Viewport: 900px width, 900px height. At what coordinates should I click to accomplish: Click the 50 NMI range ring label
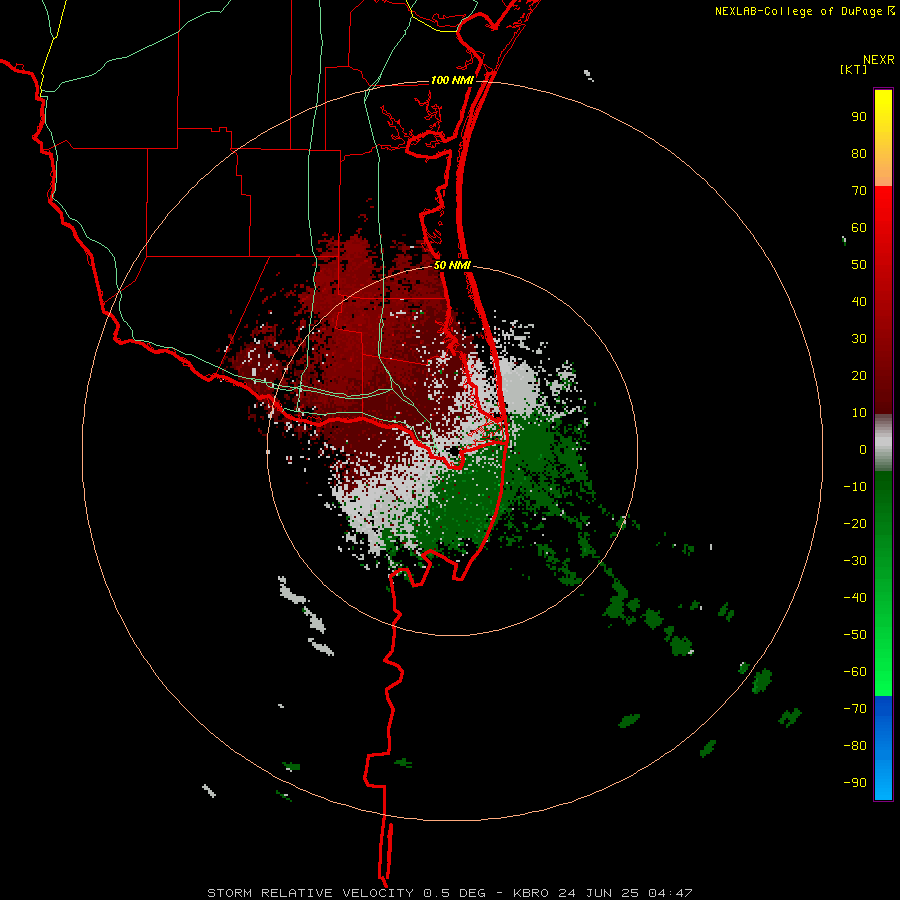coord(452,265)
